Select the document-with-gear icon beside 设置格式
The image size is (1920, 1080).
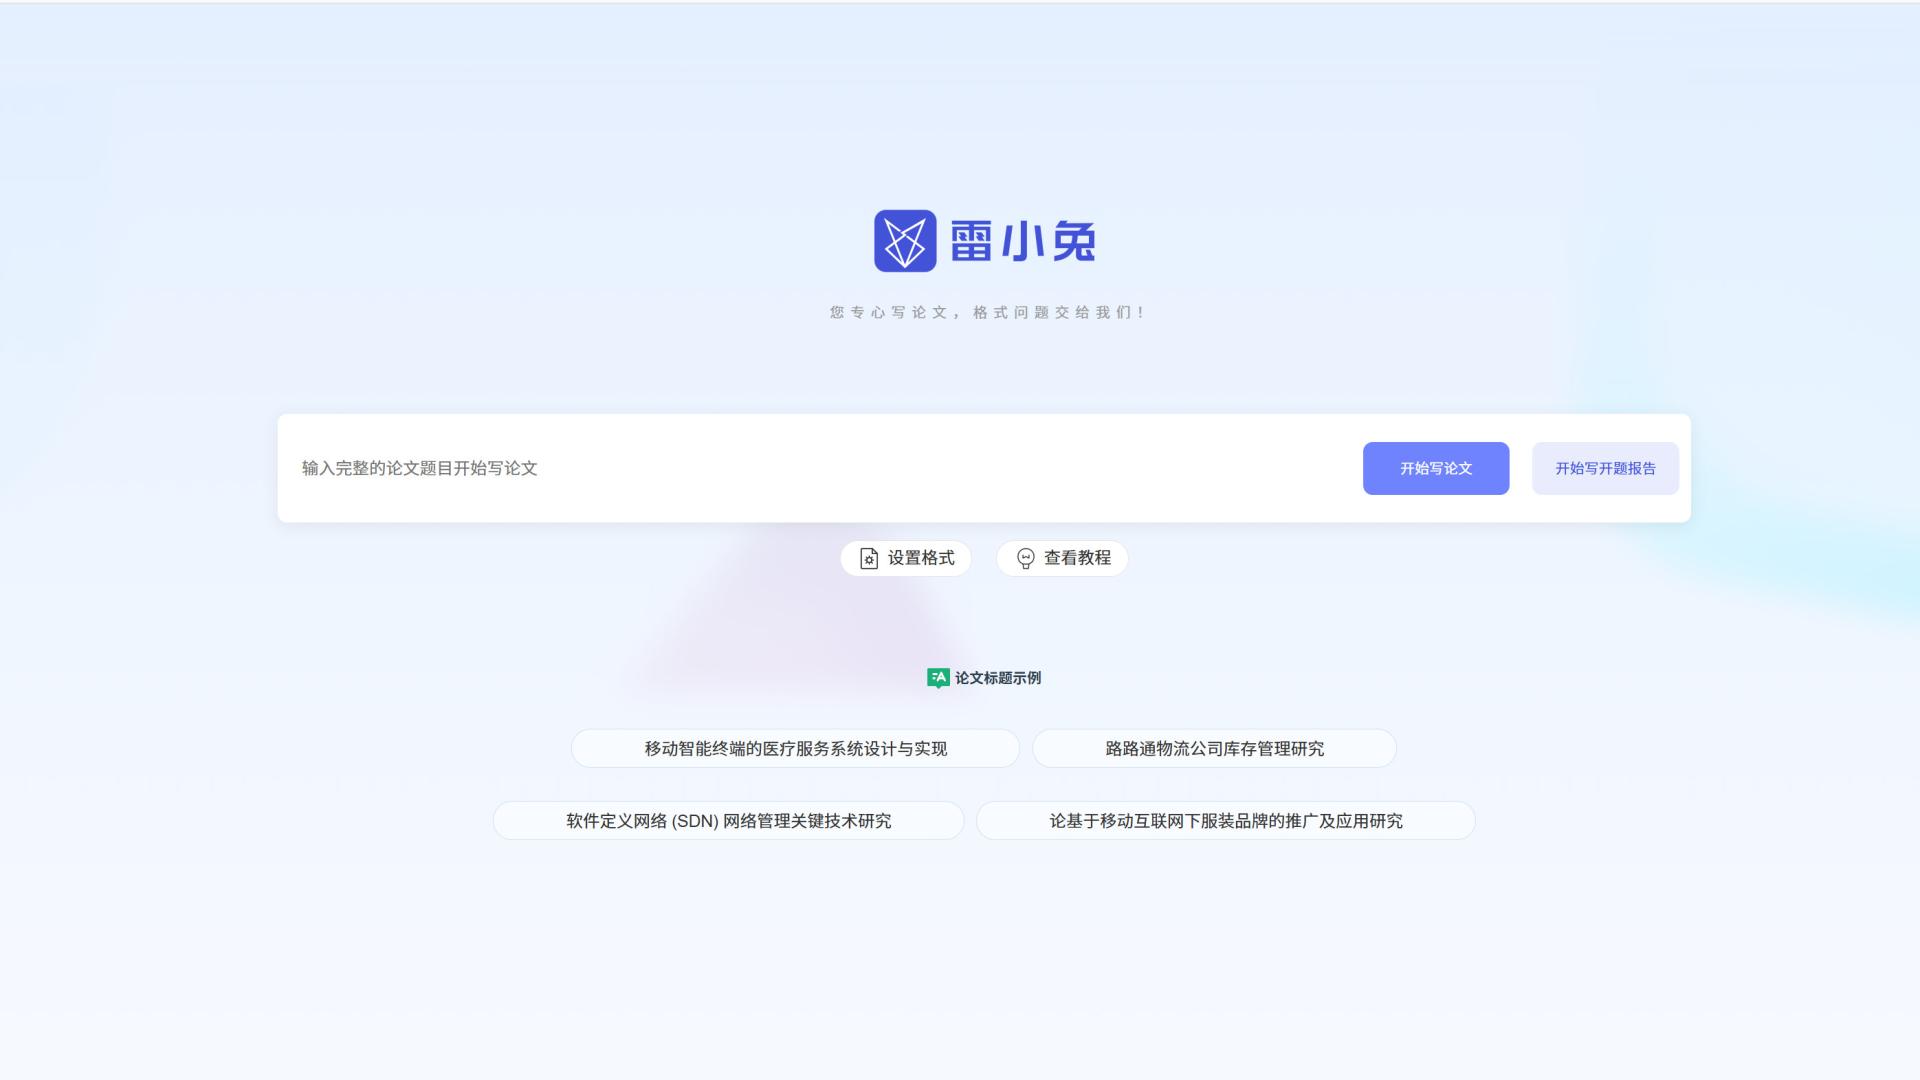868,558
